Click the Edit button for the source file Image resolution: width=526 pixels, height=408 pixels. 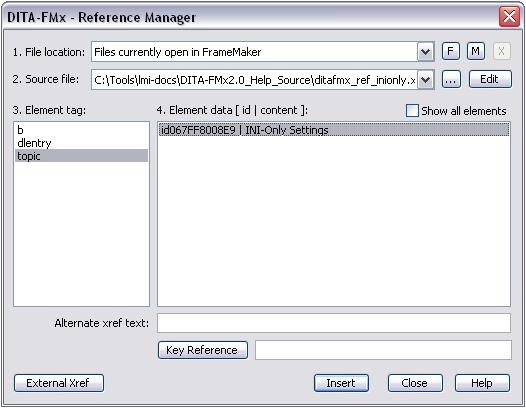tap(490, 80)
